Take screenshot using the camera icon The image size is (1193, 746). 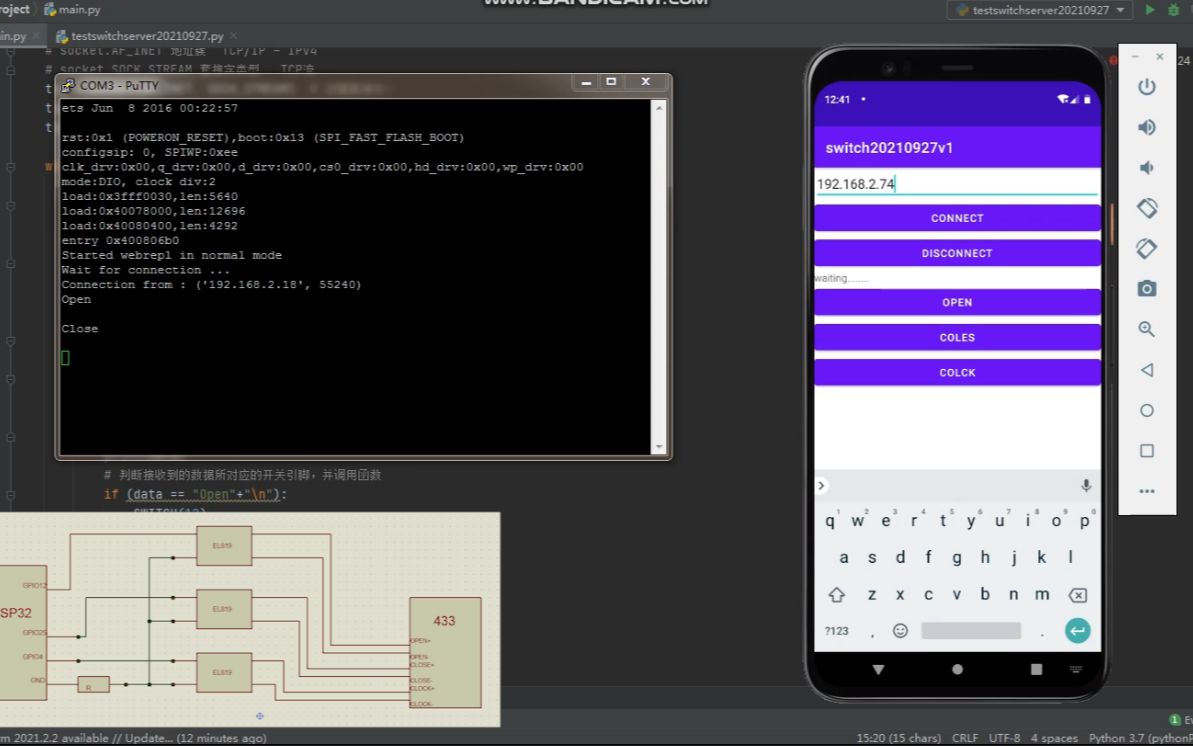point(1147,289)
